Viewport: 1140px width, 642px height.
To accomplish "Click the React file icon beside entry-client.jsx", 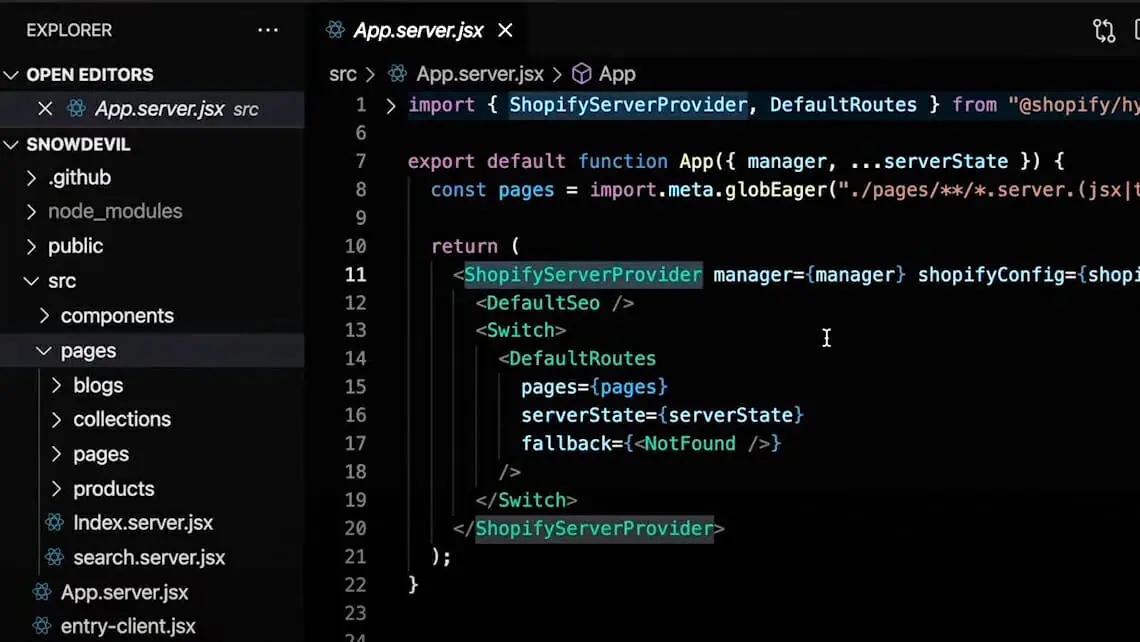I will coord(42,627).
